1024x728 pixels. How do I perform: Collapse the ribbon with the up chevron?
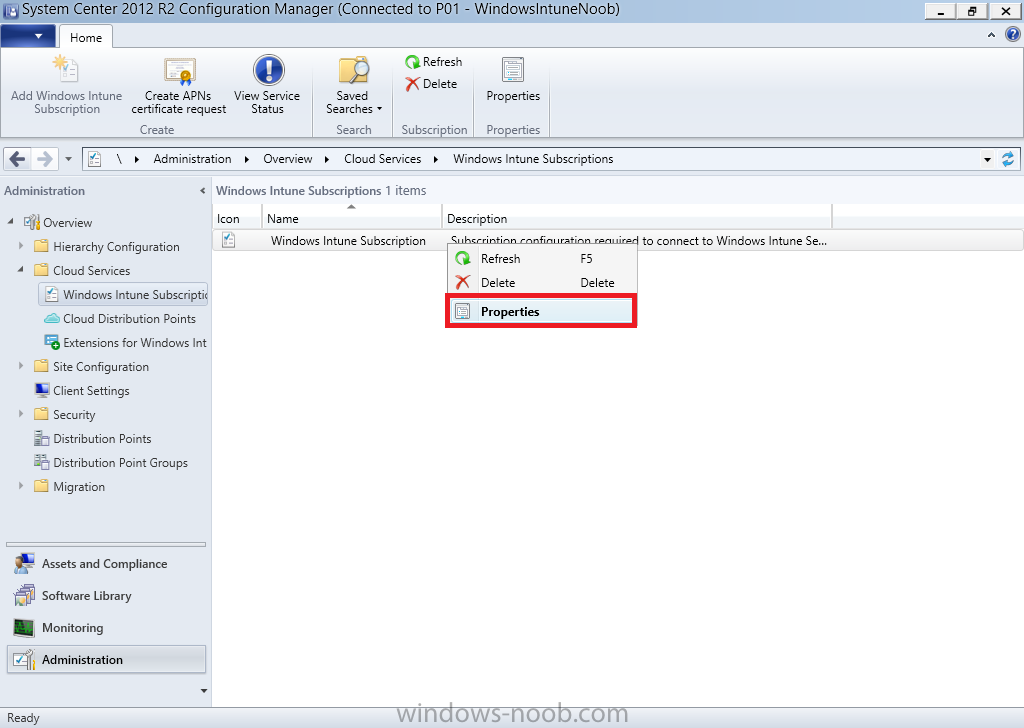(991, 35)
